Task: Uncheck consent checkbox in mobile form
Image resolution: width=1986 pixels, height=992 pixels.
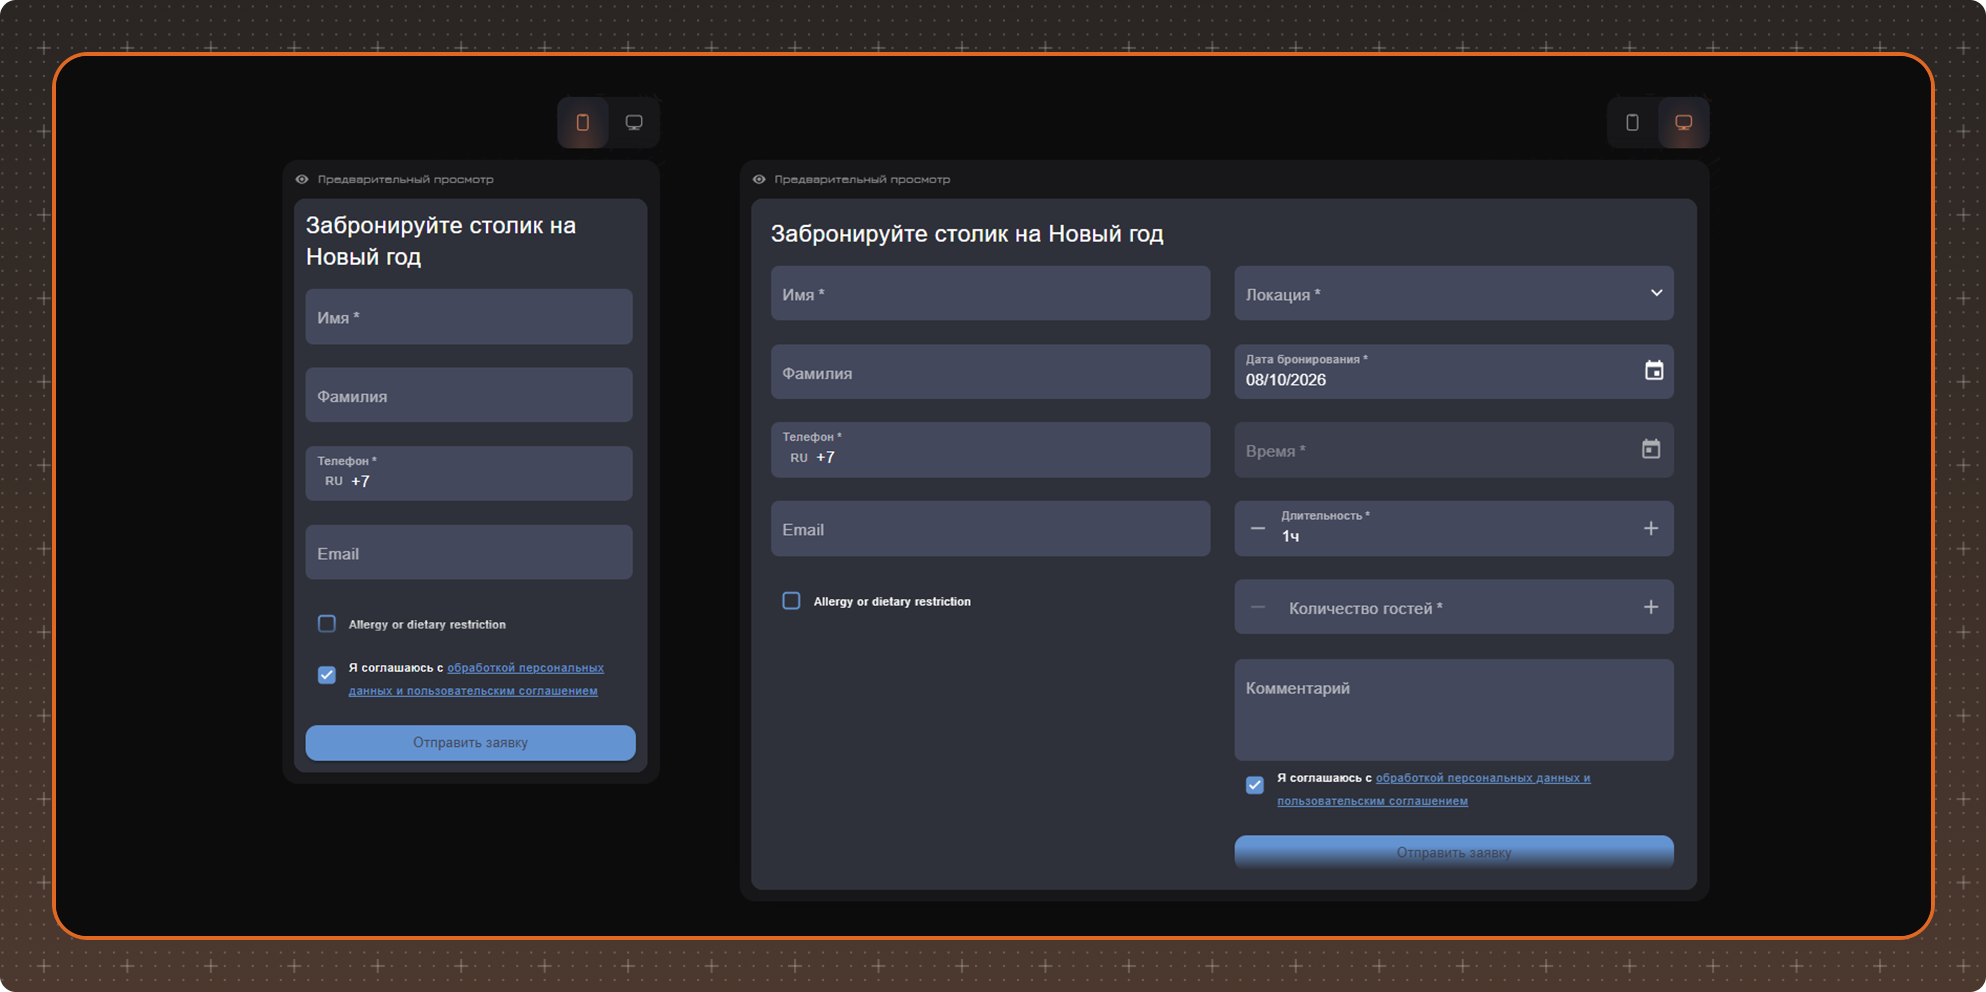Action: pos(327,675)
